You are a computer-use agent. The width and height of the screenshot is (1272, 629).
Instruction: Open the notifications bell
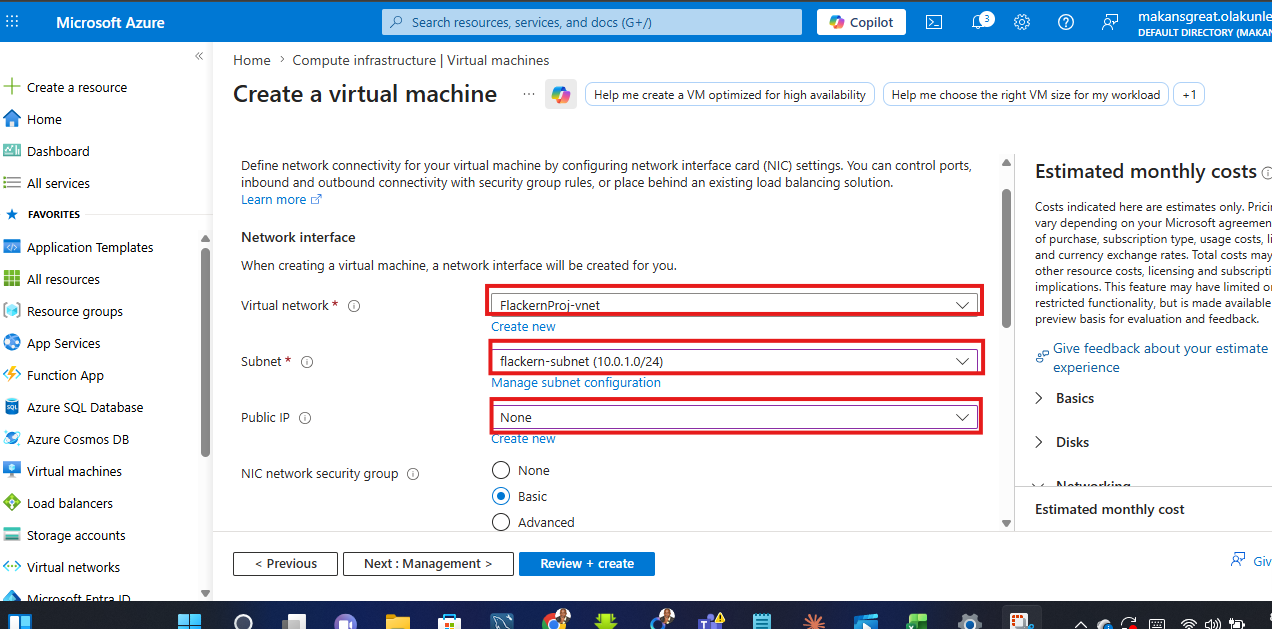click(979, 22)
